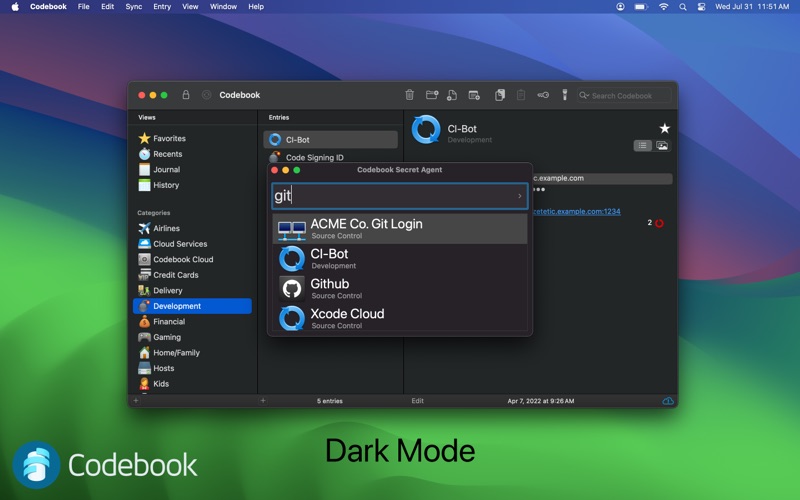Click the user account menu bar icon

[x=620, y=7]
